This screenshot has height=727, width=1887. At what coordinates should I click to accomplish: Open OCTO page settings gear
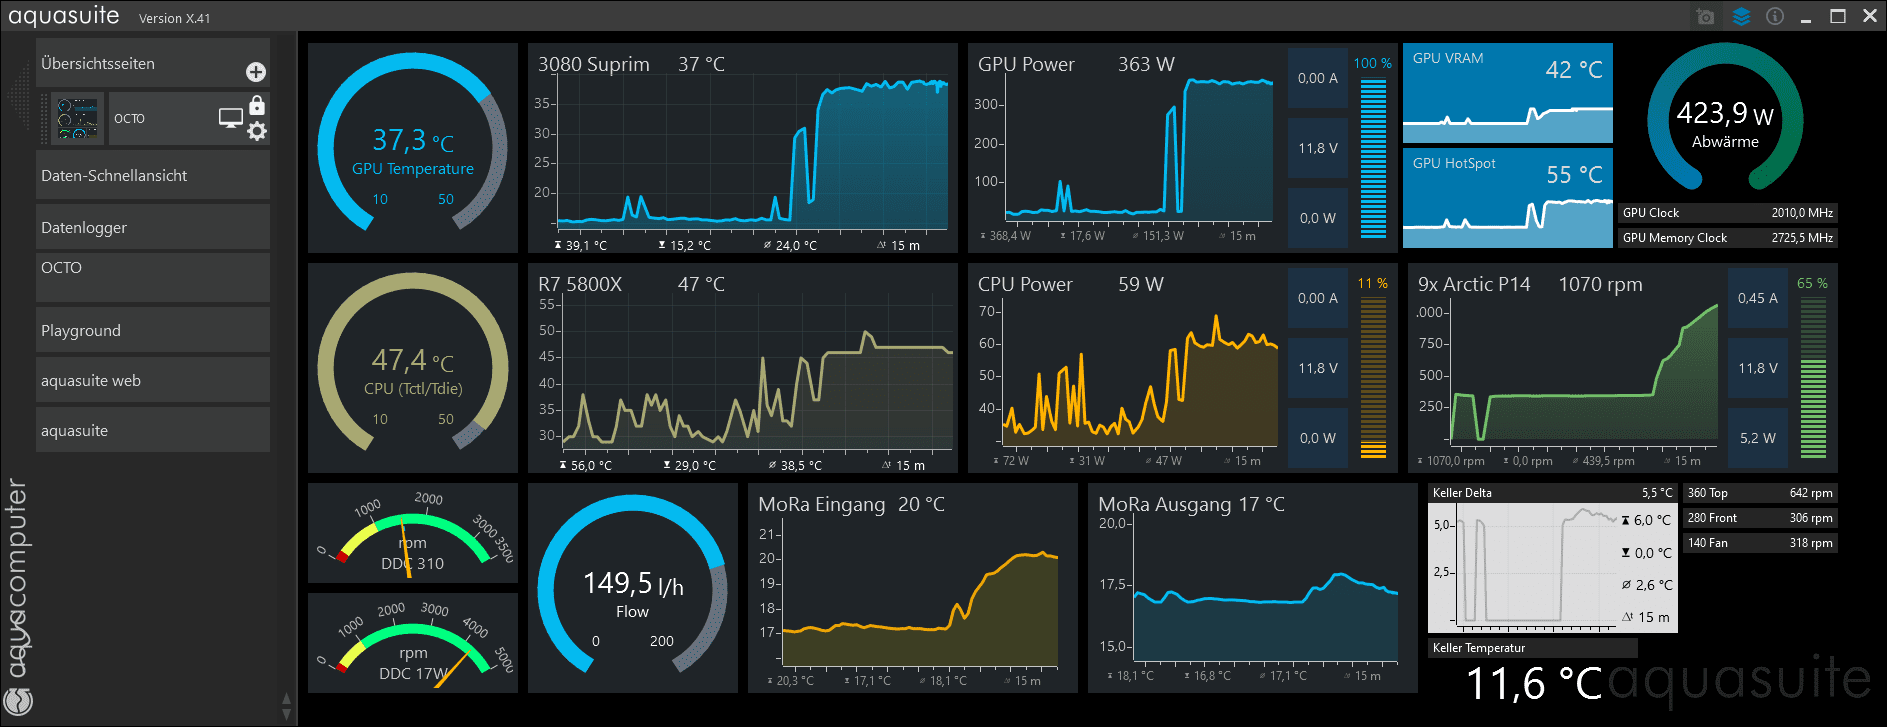tap(257, 131)
